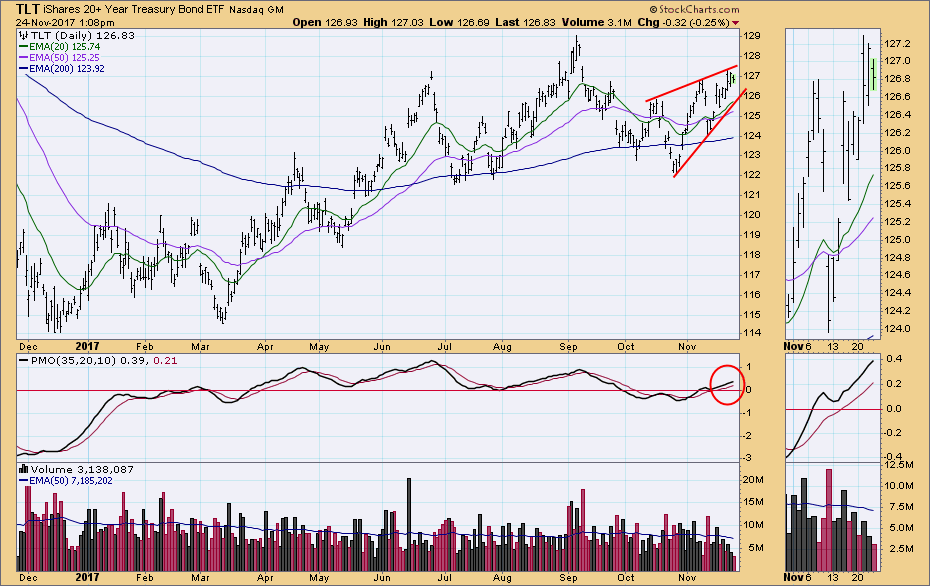Click the early September price peak bar near 129
Screen dimensions: 930x586
577,46
